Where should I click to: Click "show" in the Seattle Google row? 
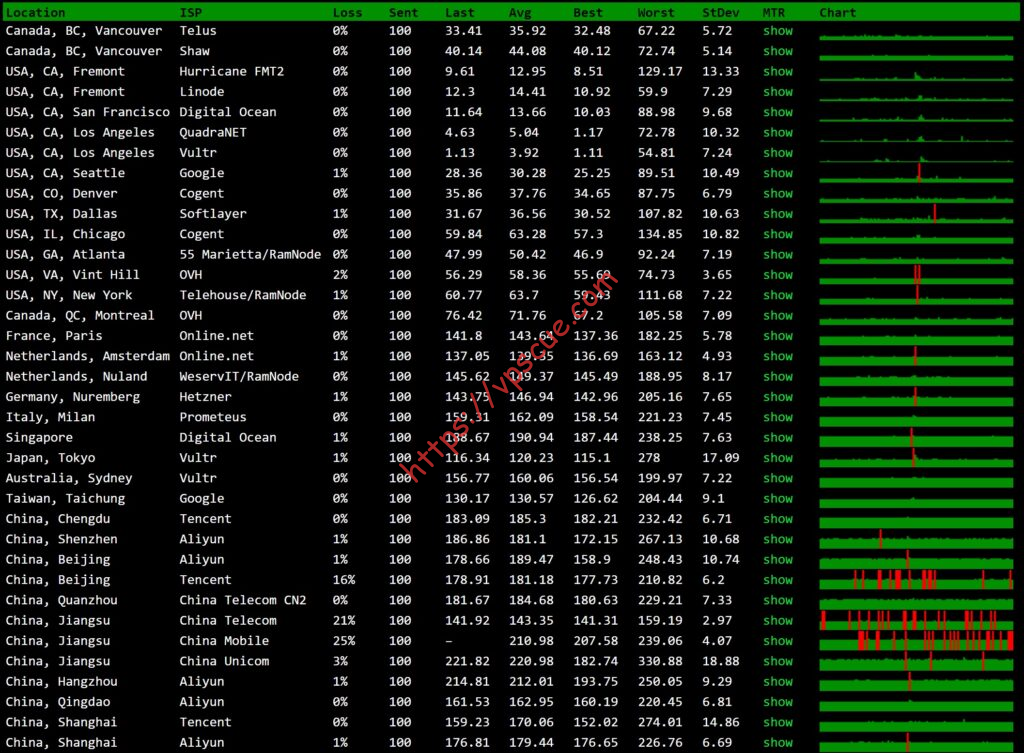tap(778, 173)
